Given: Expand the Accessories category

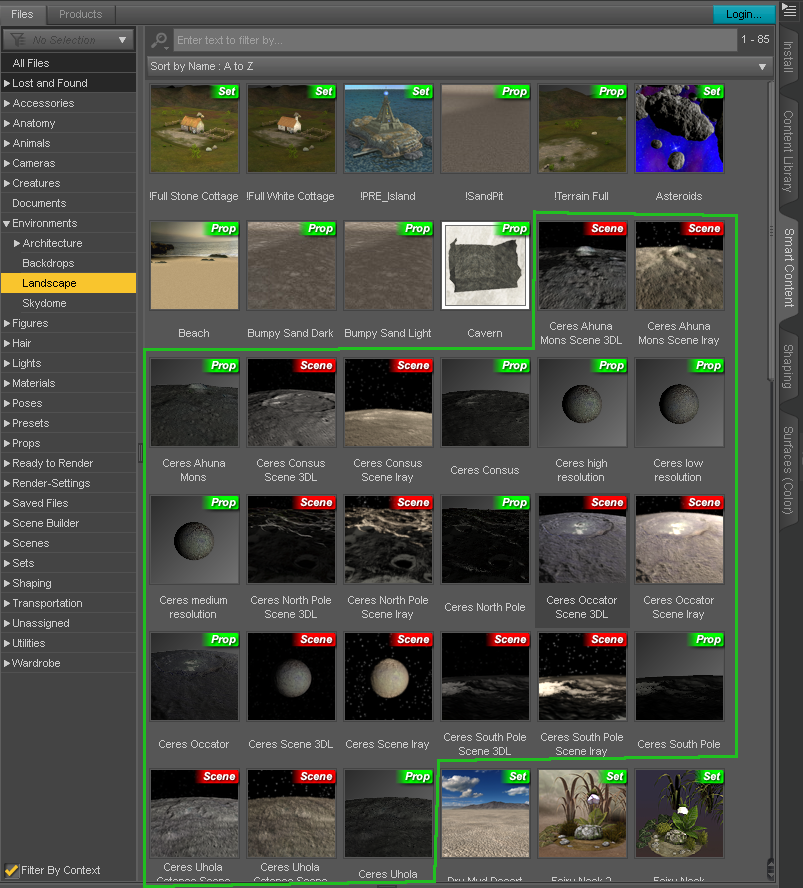Looking at the screenshot, I should 7,103.
